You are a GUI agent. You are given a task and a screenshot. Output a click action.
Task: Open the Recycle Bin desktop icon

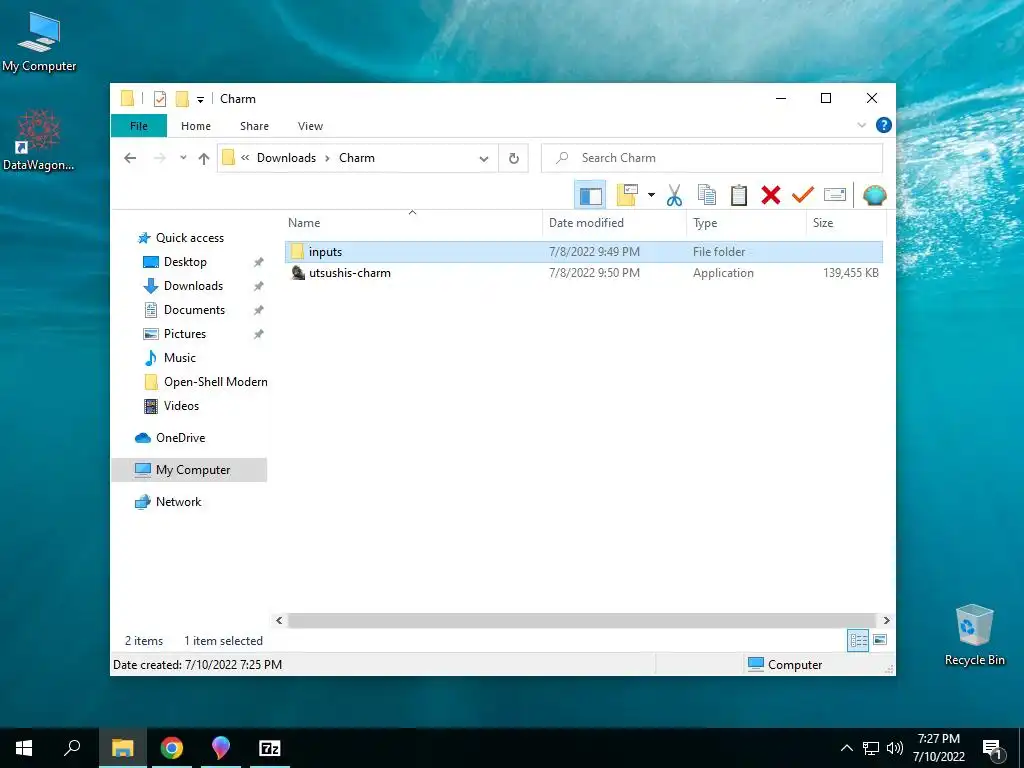point(974,635)
